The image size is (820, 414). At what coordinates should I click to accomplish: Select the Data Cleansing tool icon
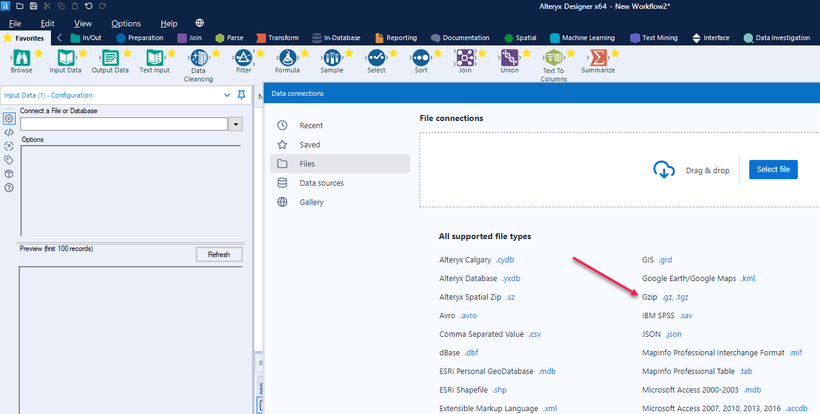[199, 58]
